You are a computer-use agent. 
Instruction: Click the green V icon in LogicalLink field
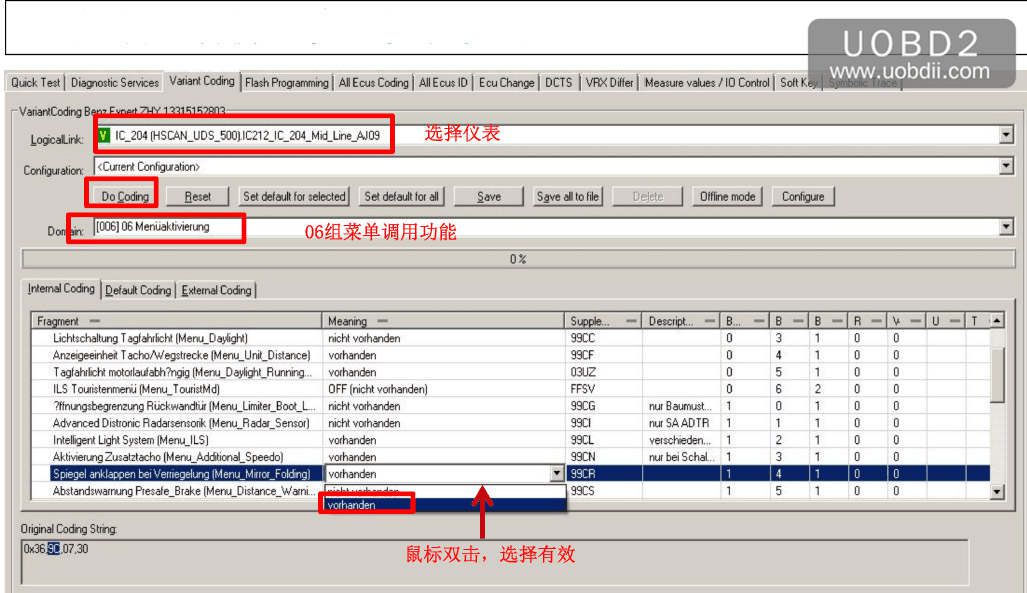coord(103,135)
